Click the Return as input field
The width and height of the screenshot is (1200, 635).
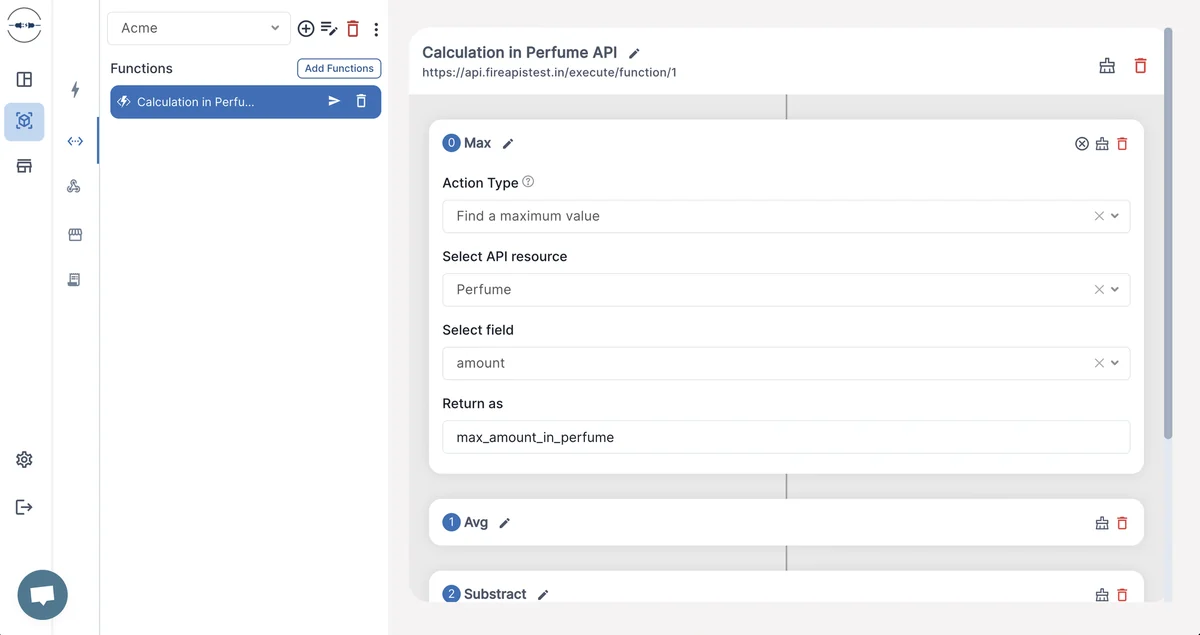pyautogui.click(x=786, y=437)
